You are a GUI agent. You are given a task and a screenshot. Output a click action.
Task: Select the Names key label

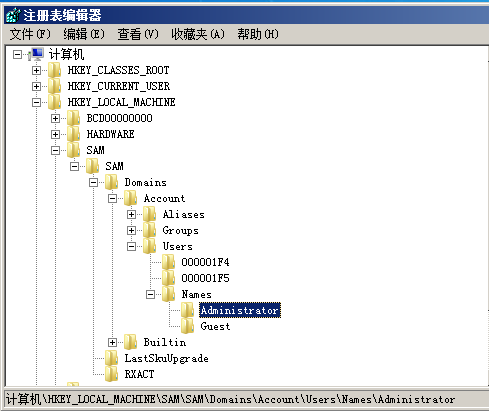click(196, 294)
